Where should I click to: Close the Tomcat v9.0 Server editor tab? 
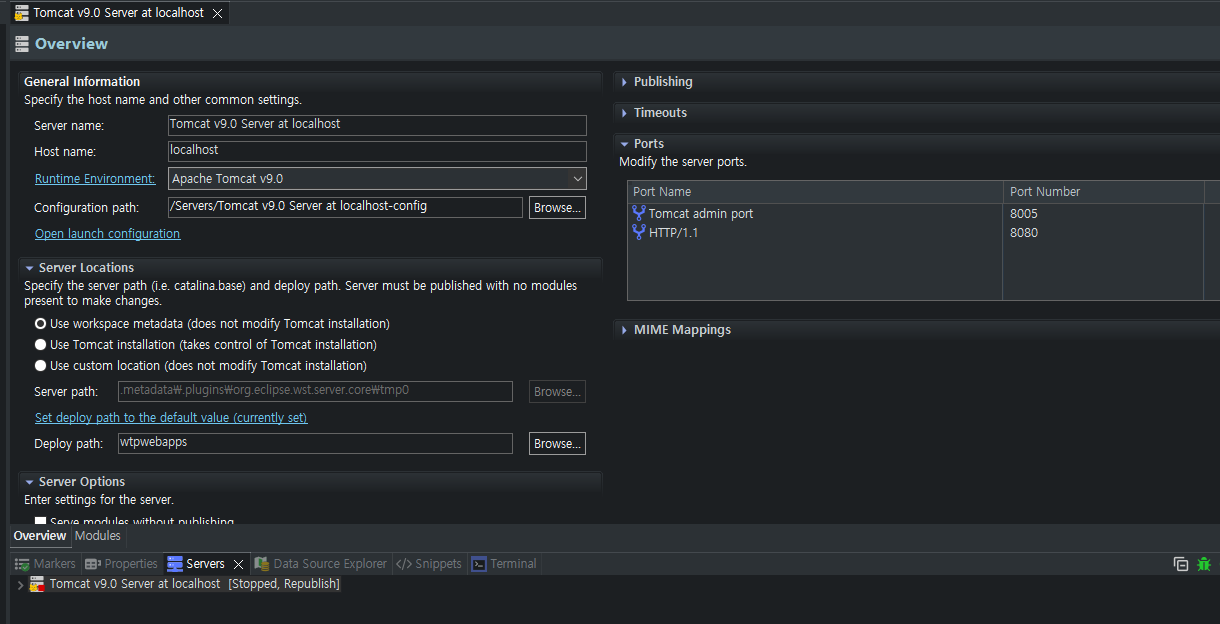pyautogui.click(x=217, y=13)
